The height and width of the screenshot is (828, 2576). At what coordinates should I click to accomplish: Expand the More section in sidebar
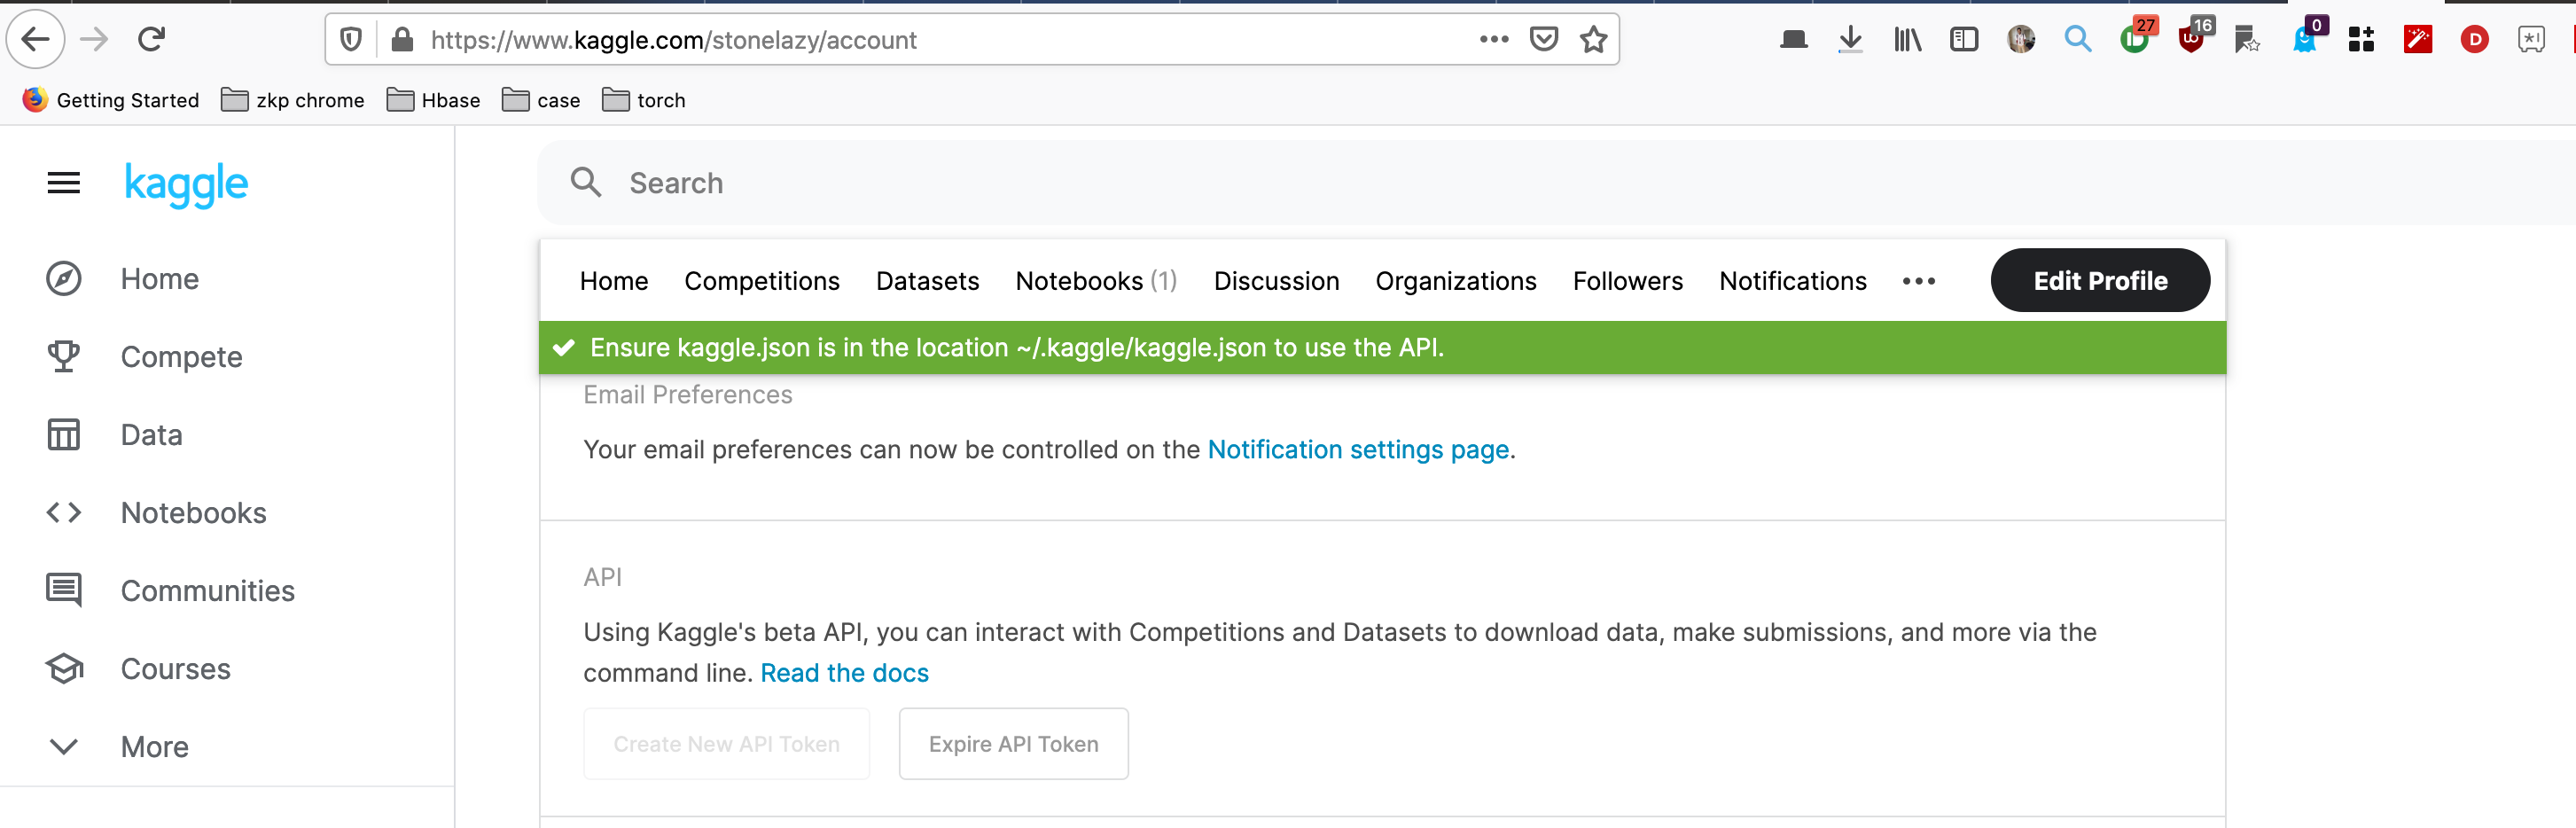tap(64, 747)
